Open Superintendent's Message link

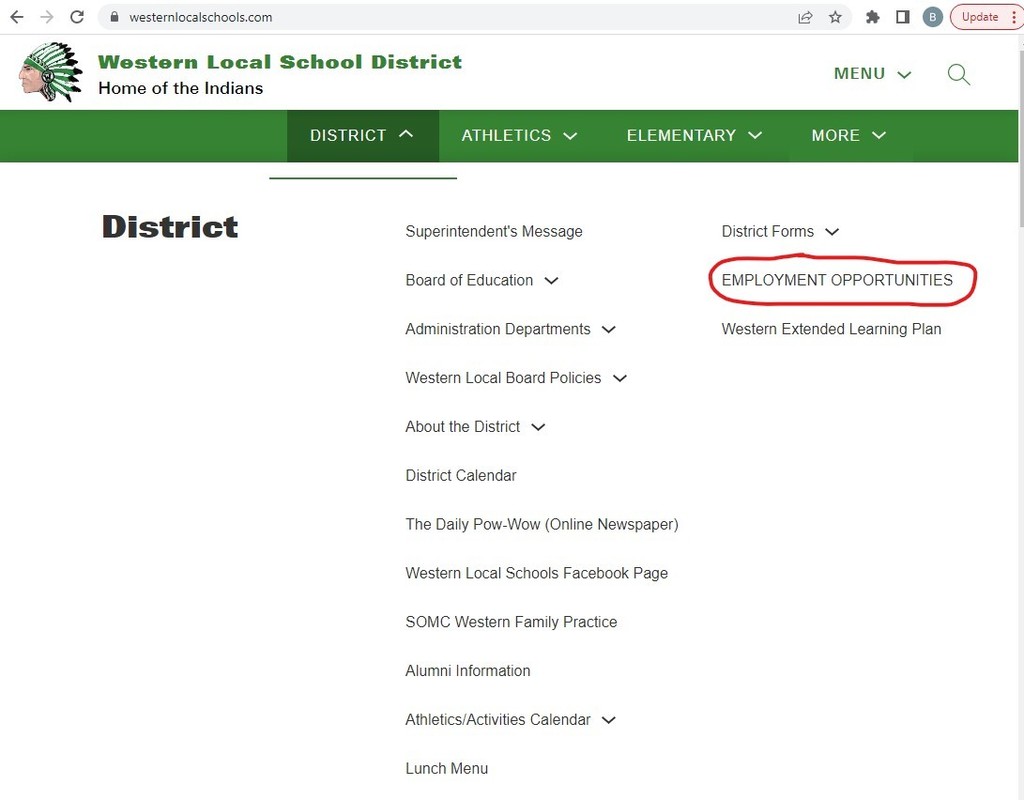point(494,232)
